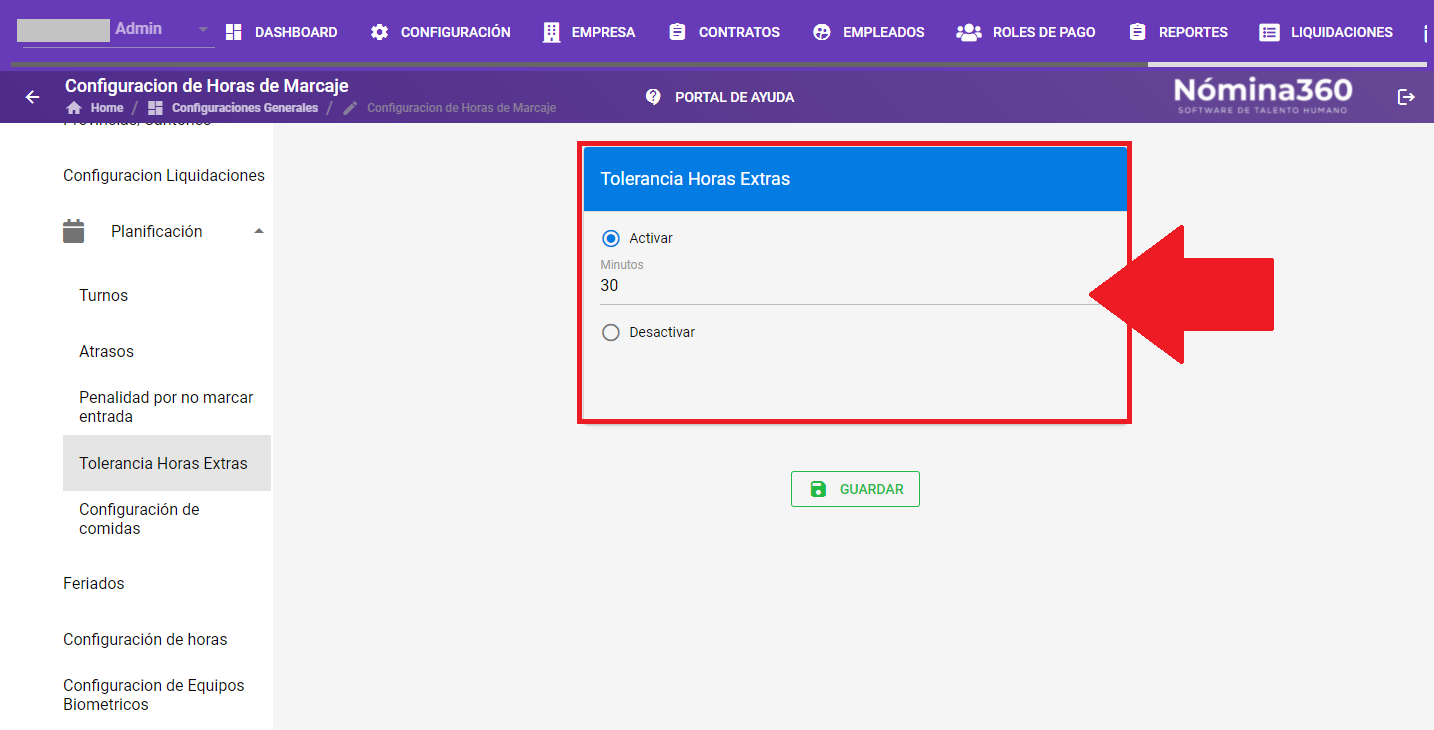Click the Roles de Pago people icon
This screenshot has width=1434, height=730.
coord(968,32)
